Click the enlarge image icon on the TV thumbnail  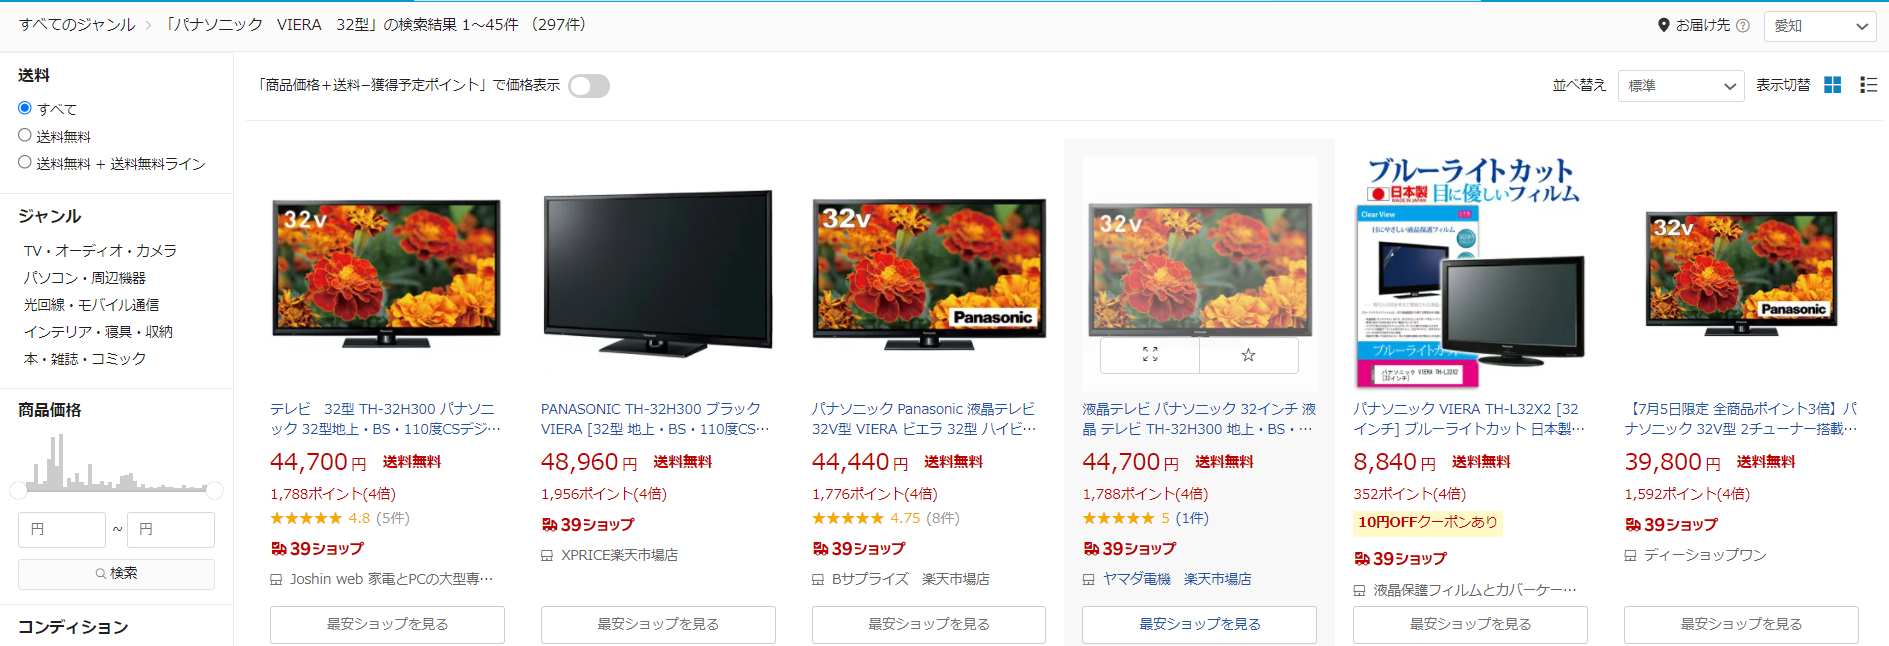tap(1150, 355)
